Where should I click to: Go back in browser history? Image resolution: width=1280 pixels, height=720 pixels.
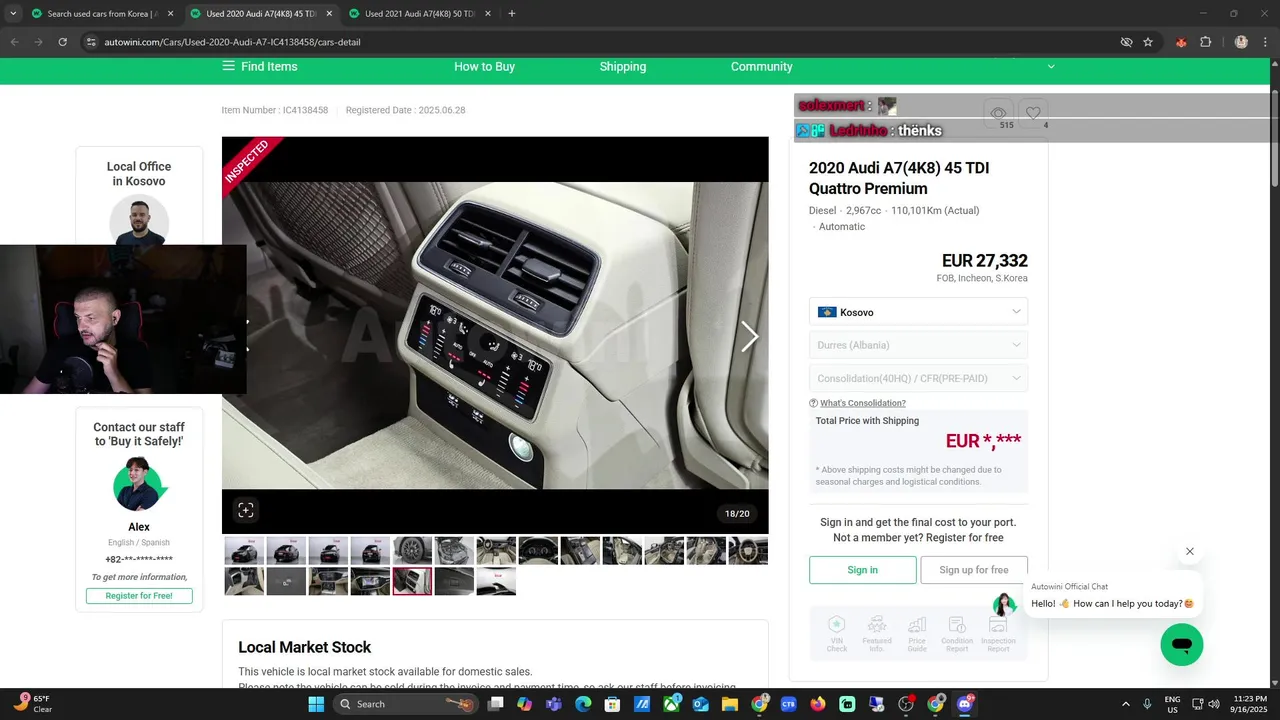point(14,42)
